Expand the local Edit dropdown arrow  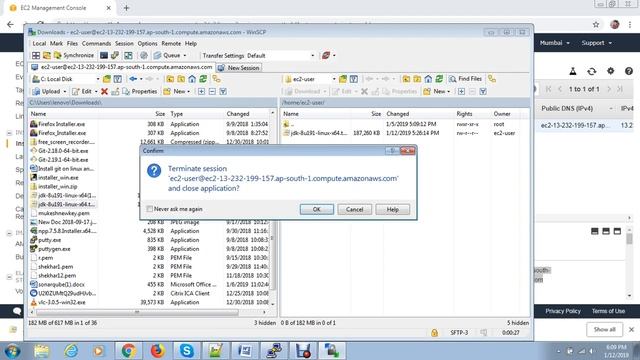96,91
